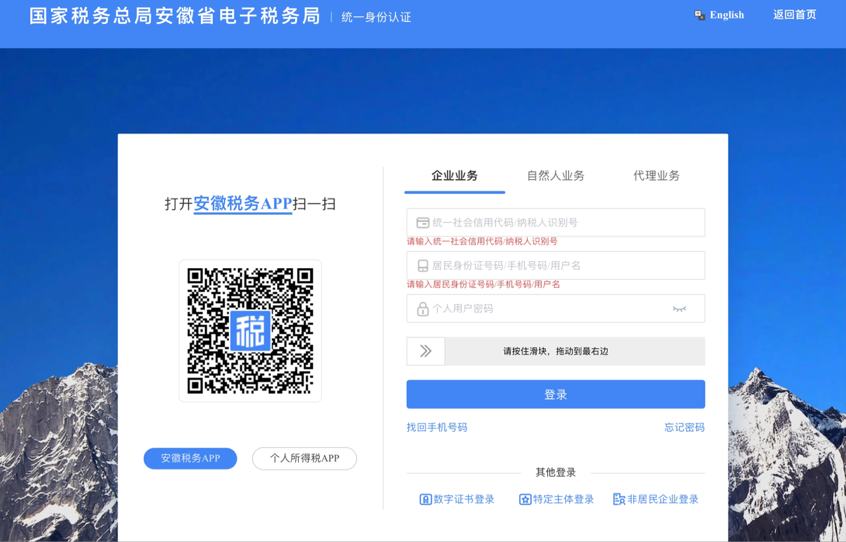Switch to the 自然人业务 tab
This screenshot has width=846, height=542.
coord(555,176)
